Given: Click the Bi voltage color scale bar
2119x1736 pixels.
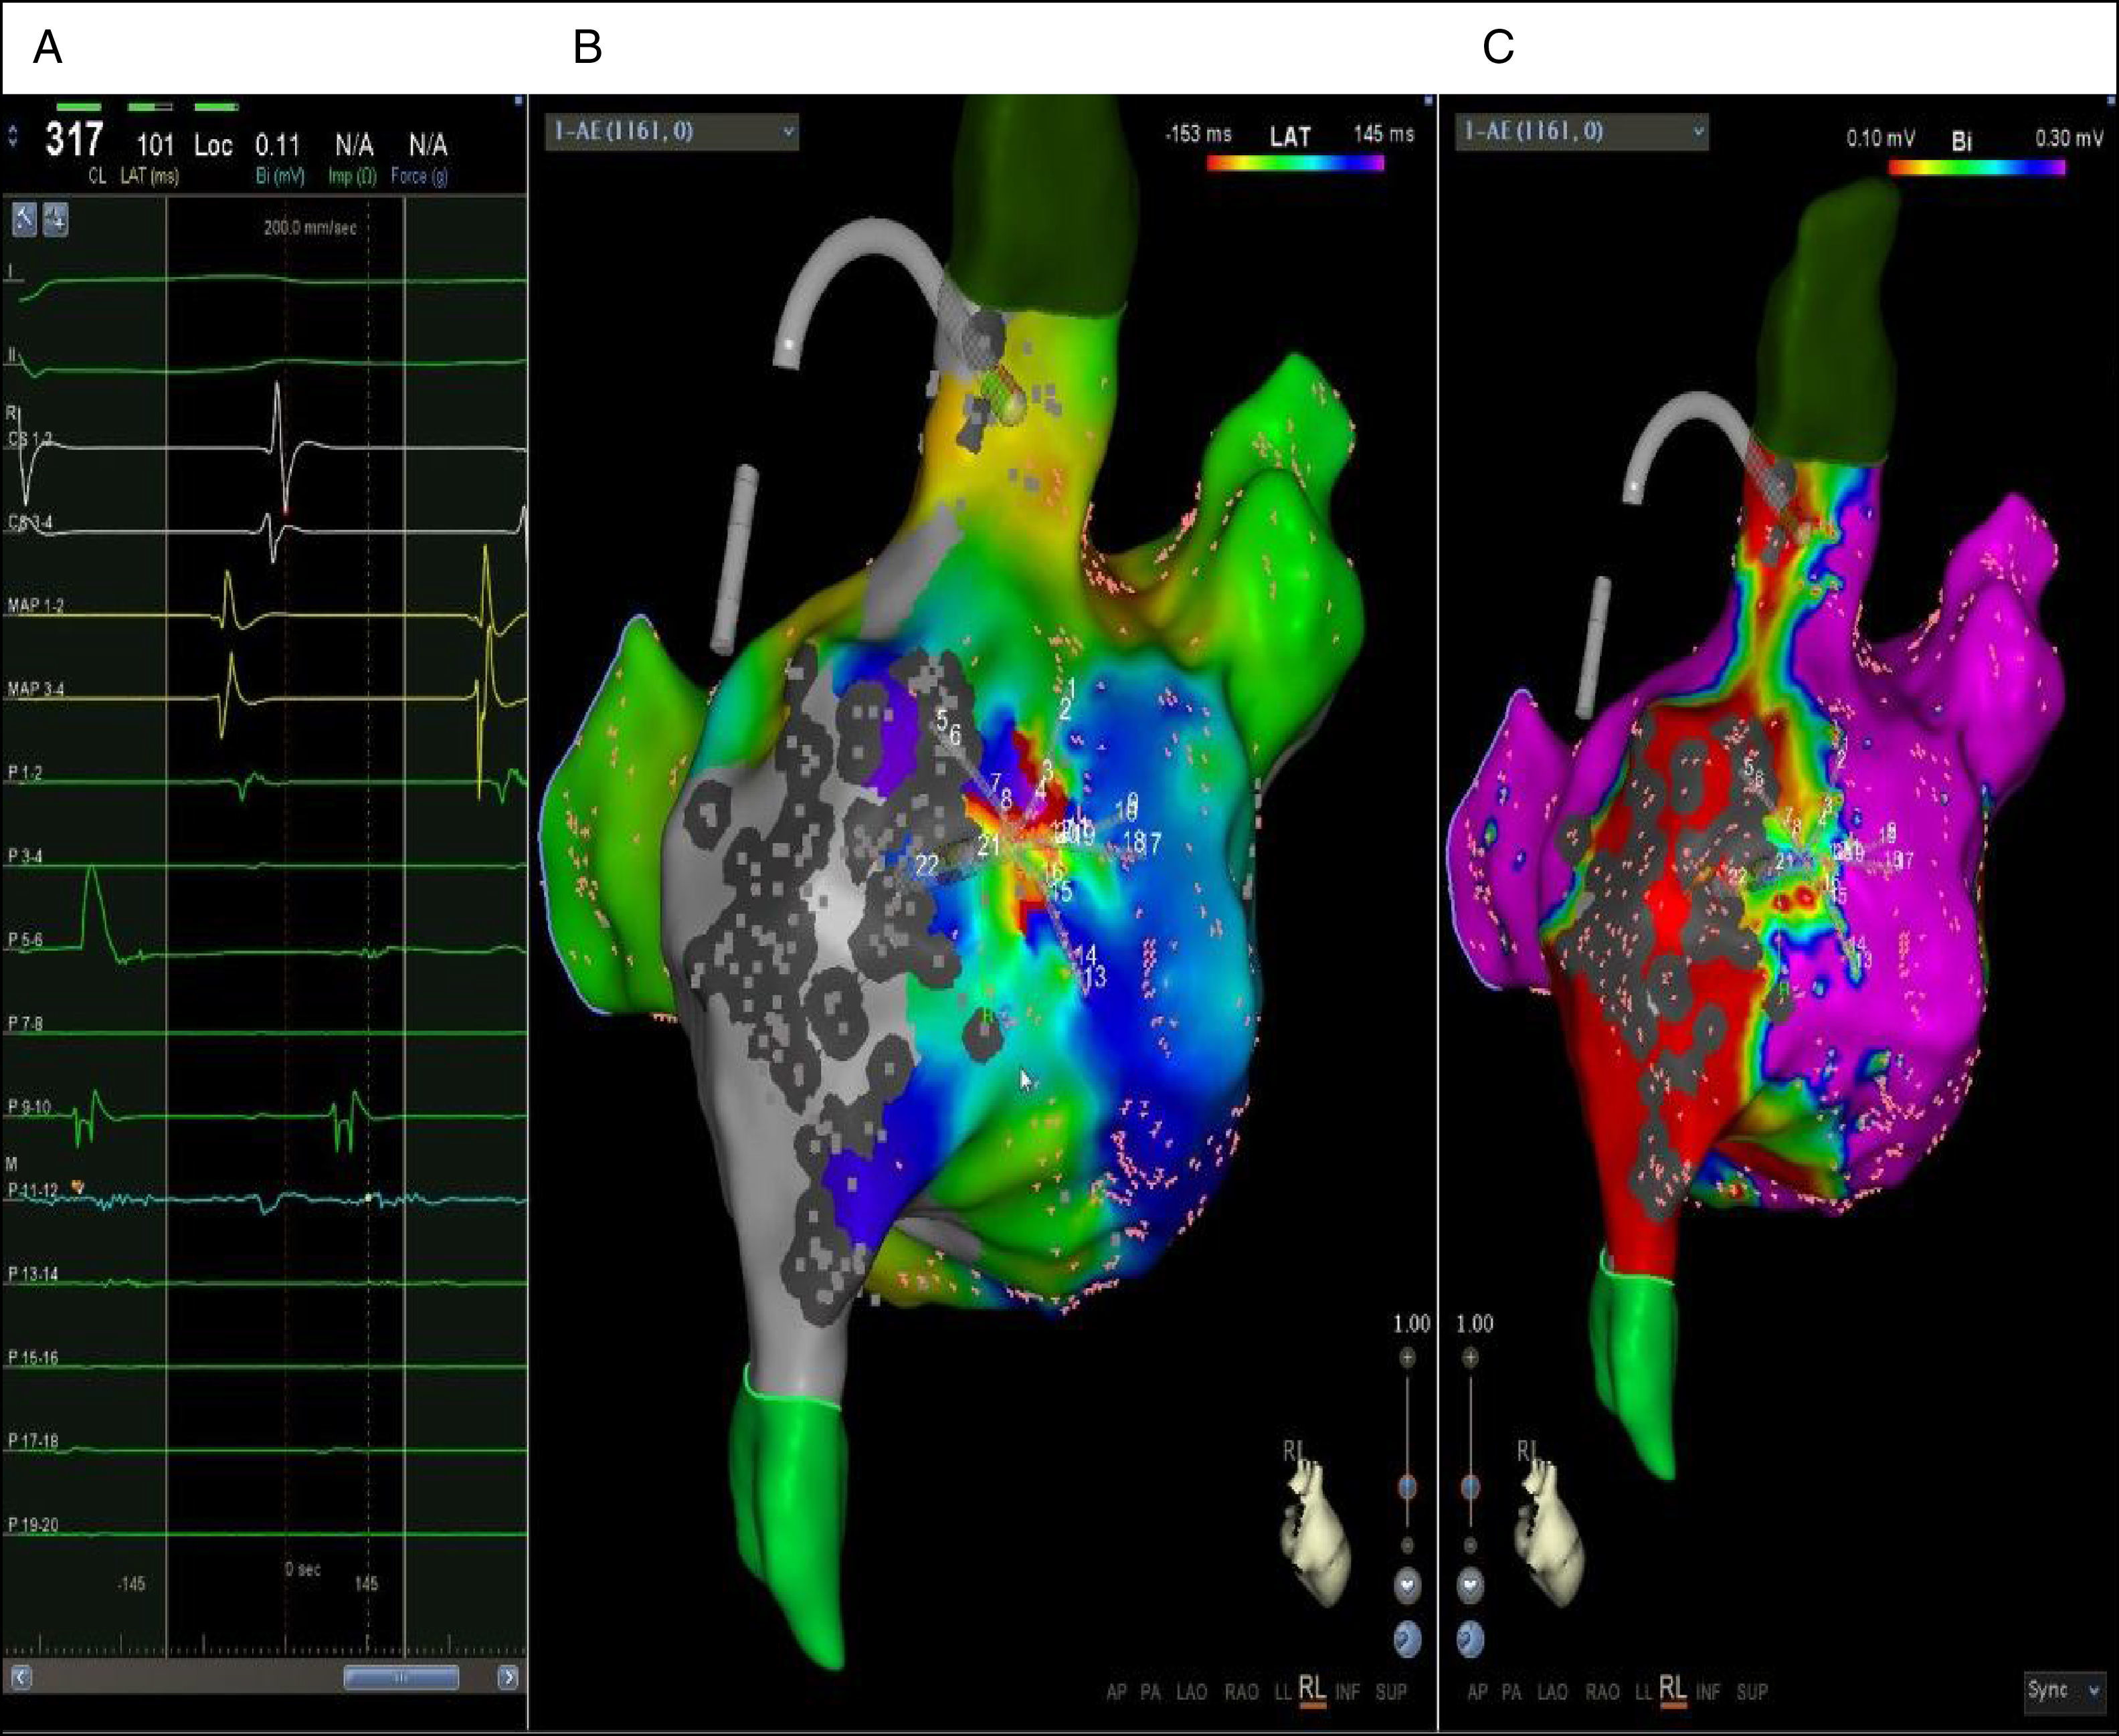Looking at the screenshot, I should tap(1976, 168).
